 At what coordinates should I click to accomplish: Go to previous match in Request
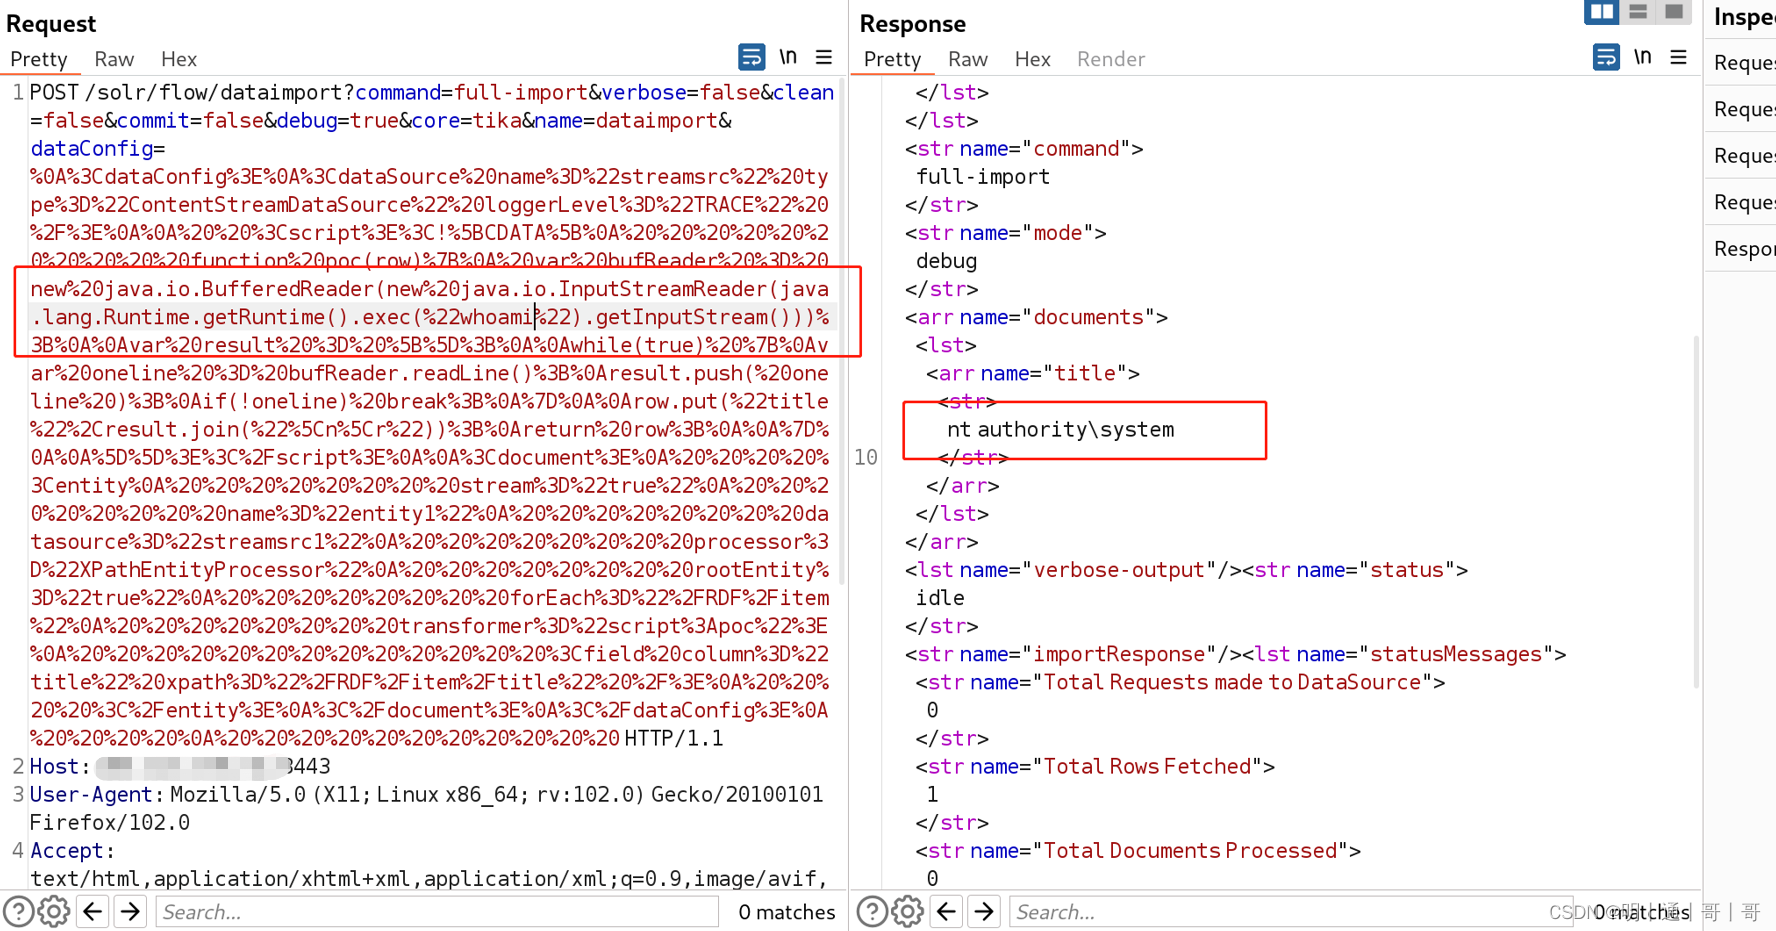point(93,912)
